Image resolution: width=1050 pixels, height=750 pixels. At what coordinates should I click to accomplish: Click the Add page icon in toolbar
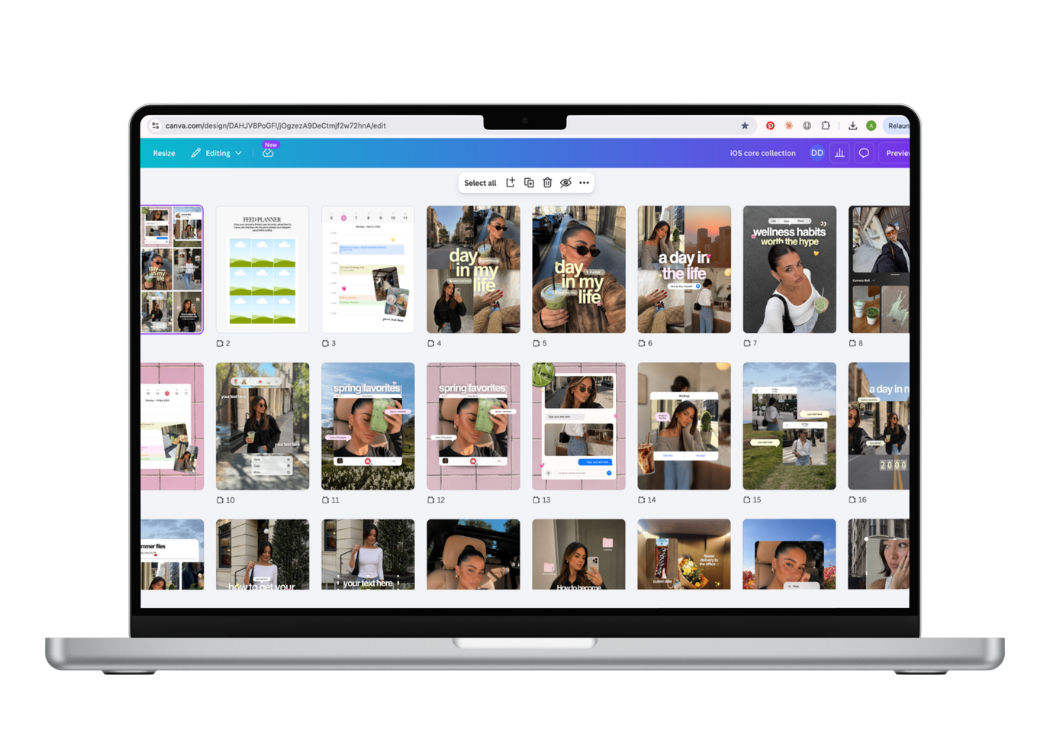point(510,182)
